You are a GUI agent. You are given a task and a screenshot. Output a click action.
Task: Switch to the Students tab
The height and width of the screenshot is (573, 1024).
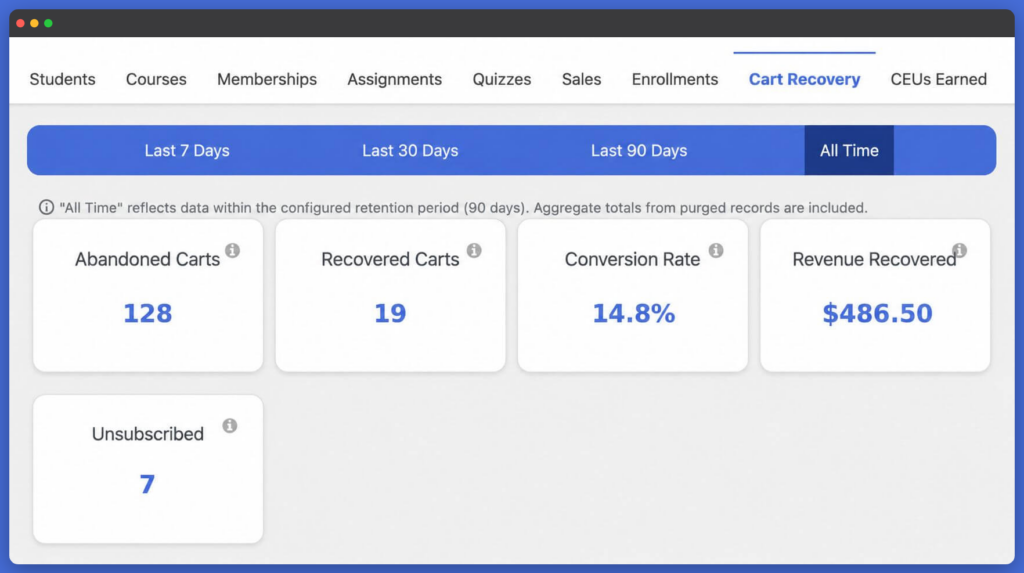tap(63, 79)
